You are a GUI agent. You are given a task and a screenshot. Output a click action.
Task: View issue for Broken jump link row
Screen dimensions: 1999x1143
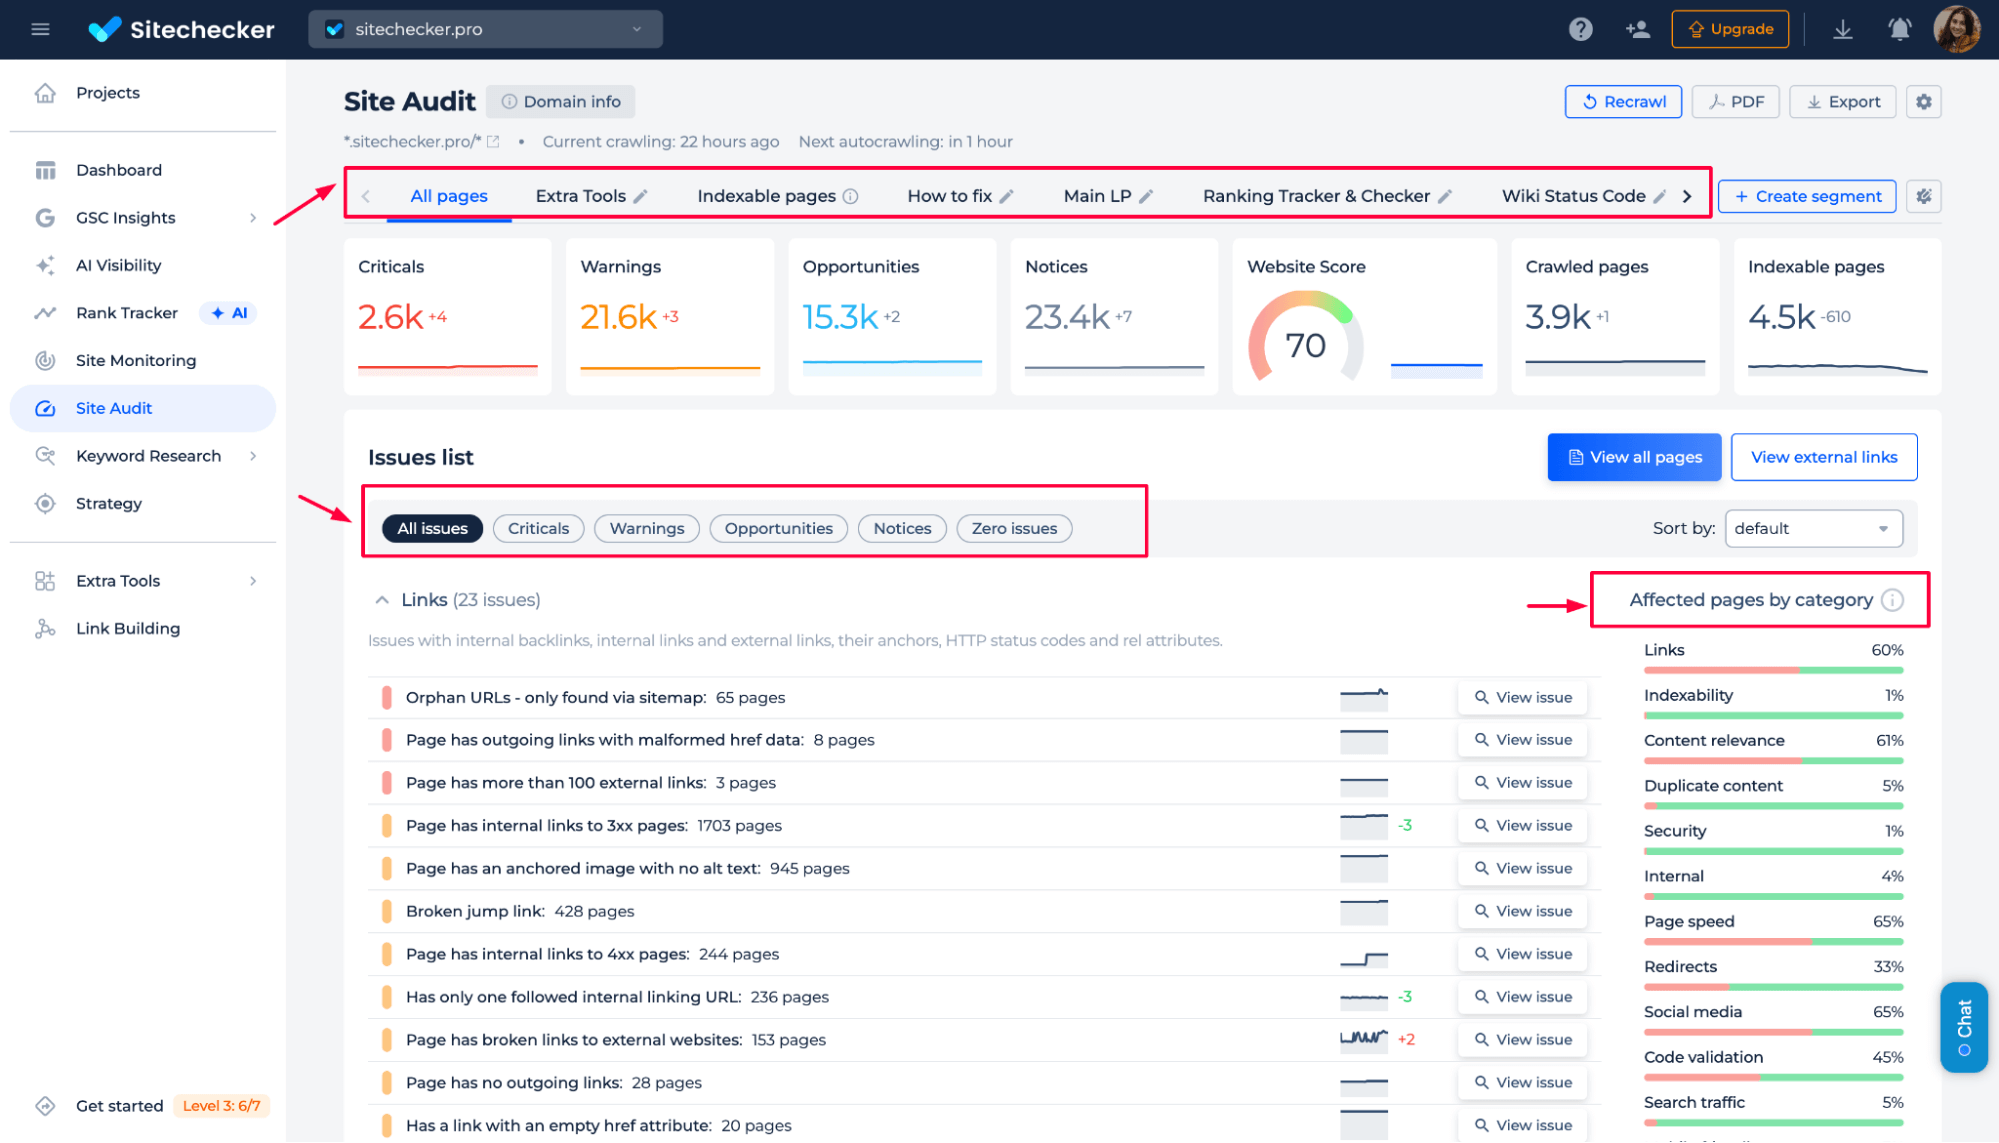1523,911
